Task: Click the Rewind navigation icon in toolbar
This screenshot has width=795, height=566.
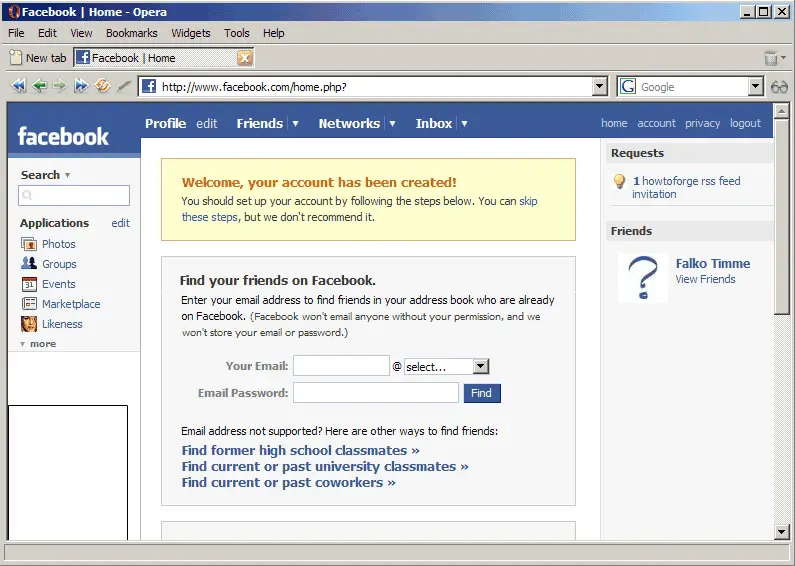Action: [19, 86]
